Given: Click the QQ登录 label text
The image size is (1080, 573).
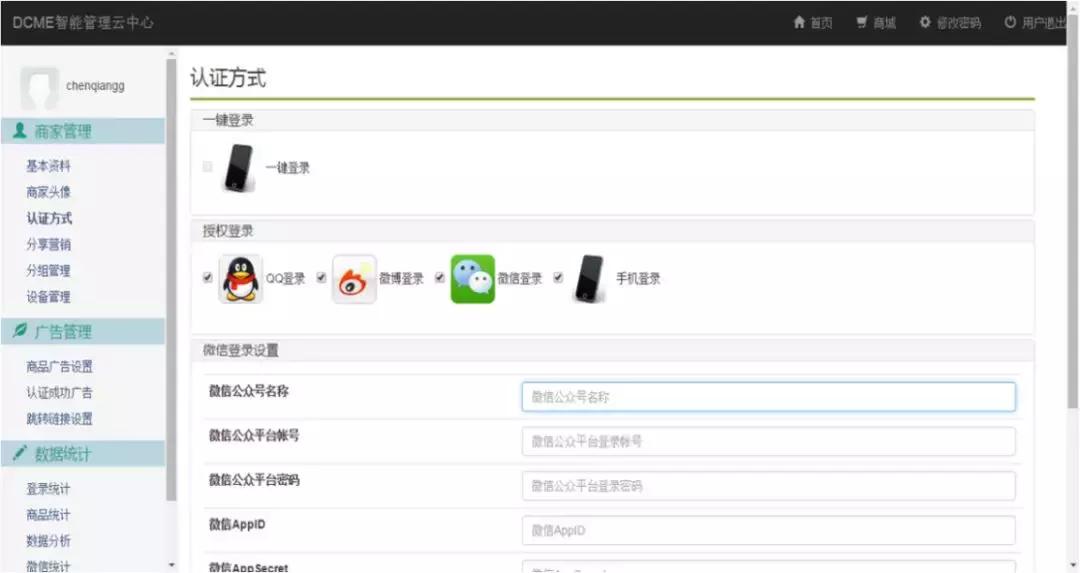Looking at the screenshot, I should pos(285,278).
